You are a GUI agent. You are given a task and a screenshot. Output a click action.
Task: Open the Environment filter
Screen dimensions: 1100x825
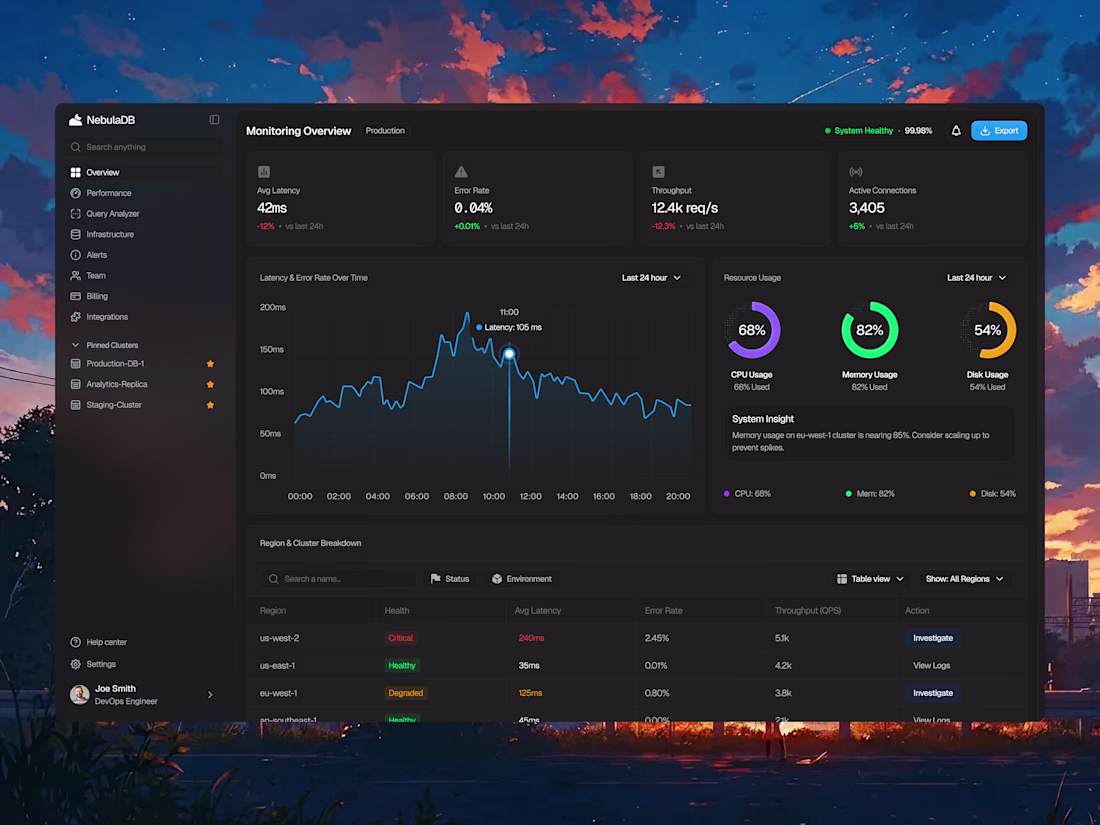click(x=522, y=579)
